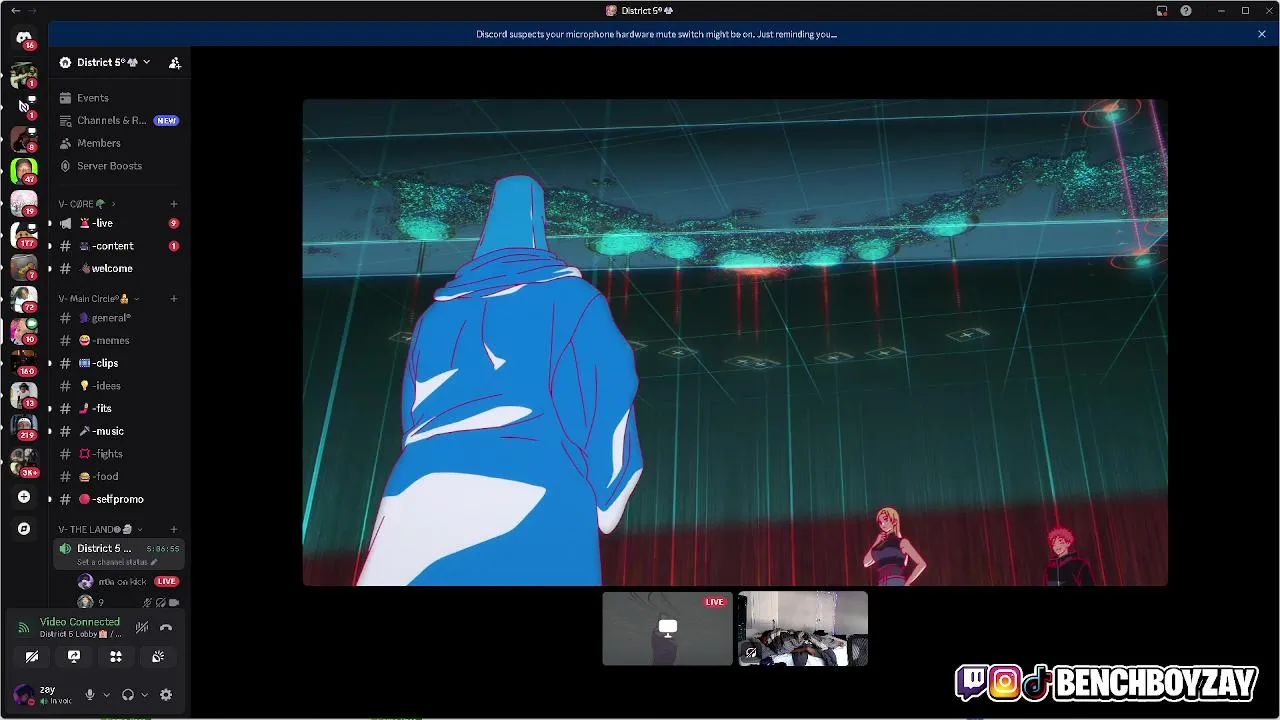Click the invite people icon beside District 5
This screenshot has height=720, width=1280.
coord(175,62)
